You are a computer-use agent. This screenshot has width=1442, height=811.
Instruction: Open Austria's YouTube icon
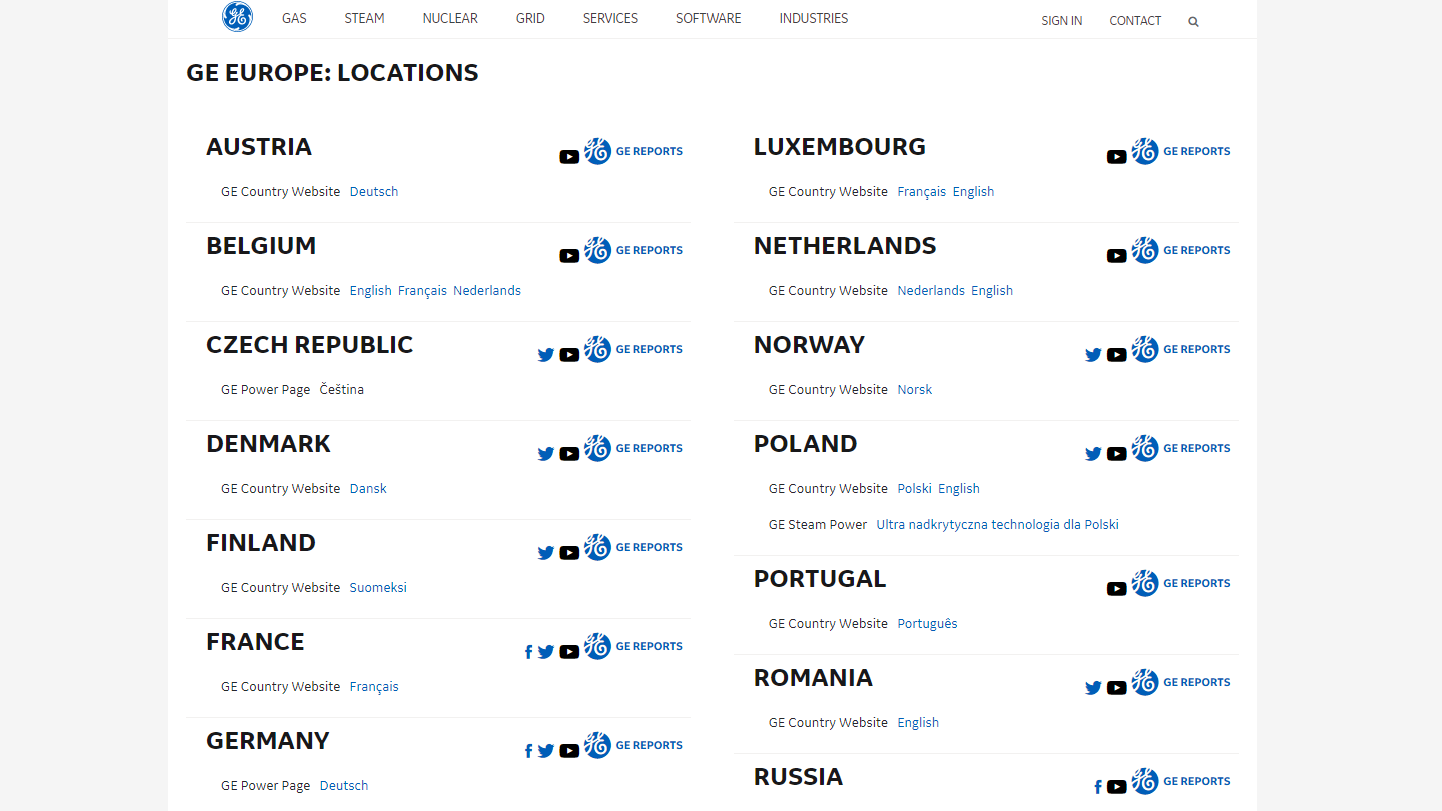tap(569, 156)
